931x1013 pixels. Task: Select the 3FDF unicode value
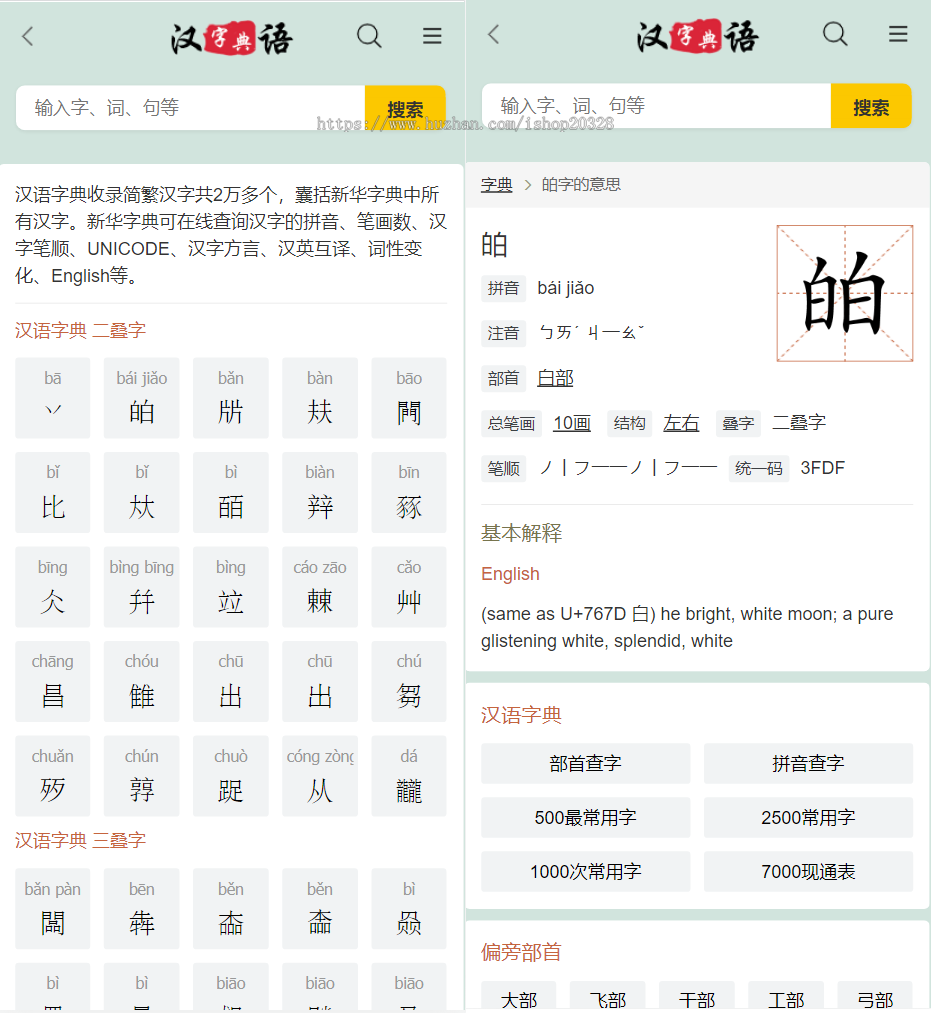(822, 468)
